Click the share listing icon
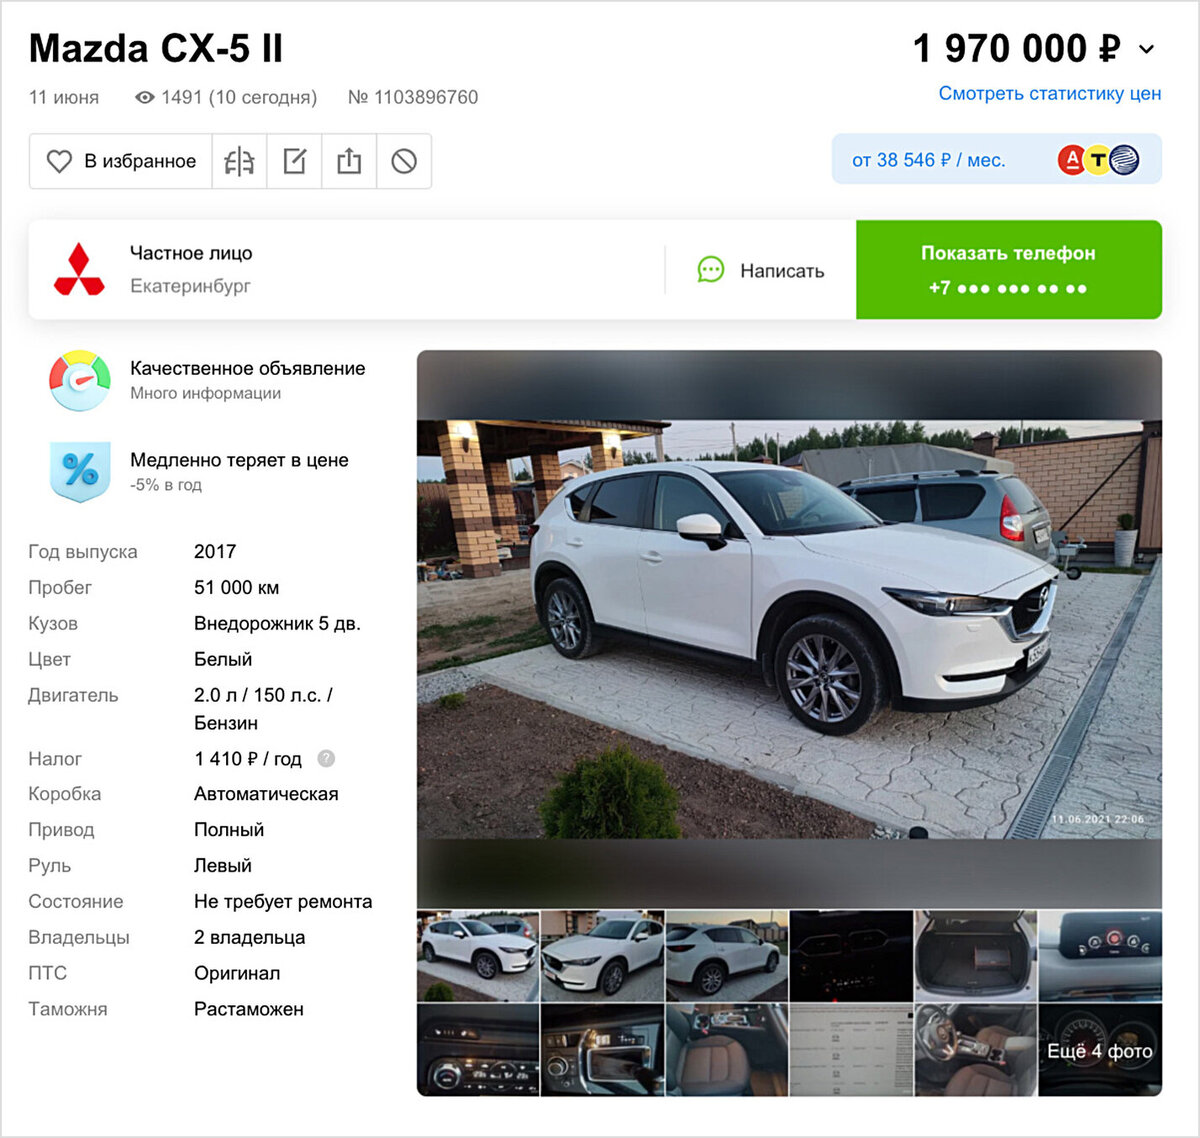This screenshot has width=1200, height=1138. 349,161
